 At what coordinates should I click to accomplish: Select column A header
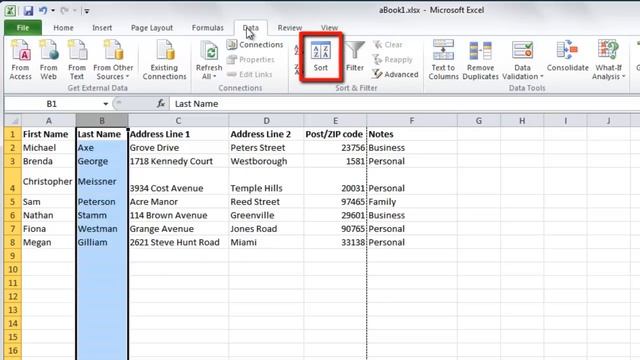point(49,121)
